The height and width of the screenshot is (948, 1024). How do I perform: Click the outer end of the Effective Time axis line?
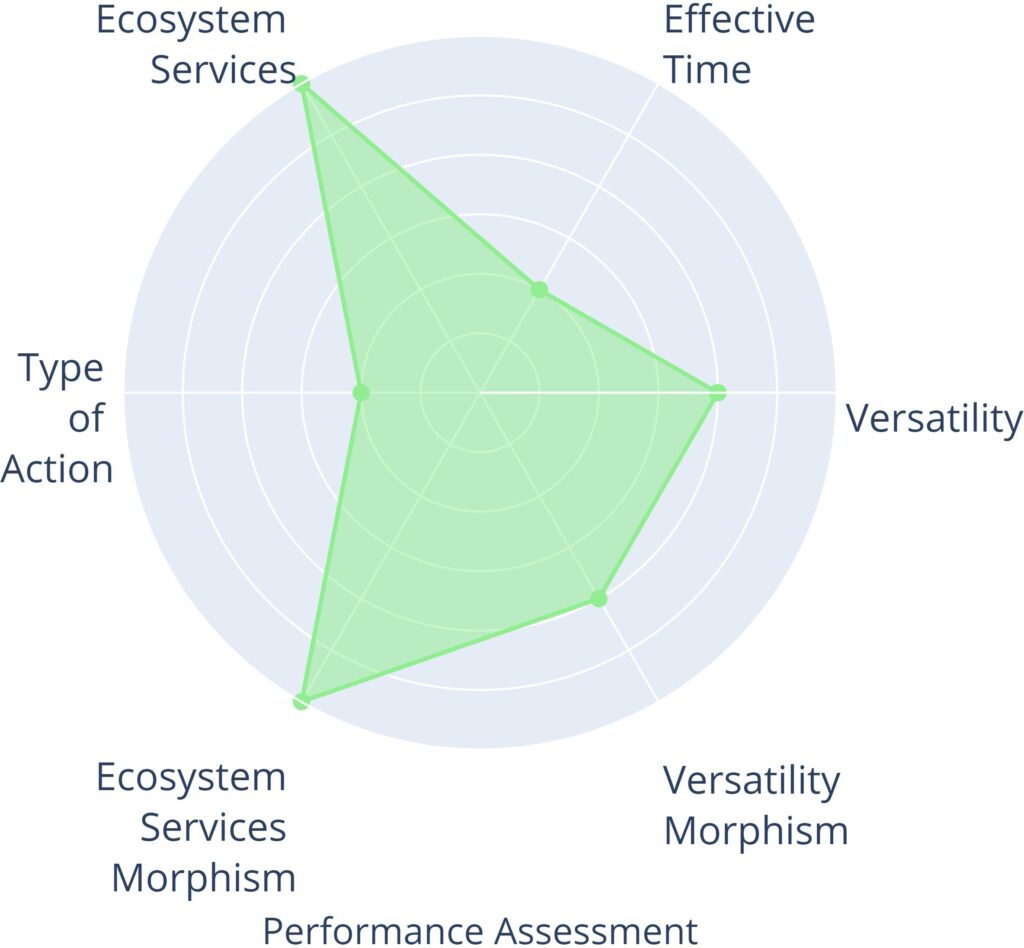coord(657,87)
